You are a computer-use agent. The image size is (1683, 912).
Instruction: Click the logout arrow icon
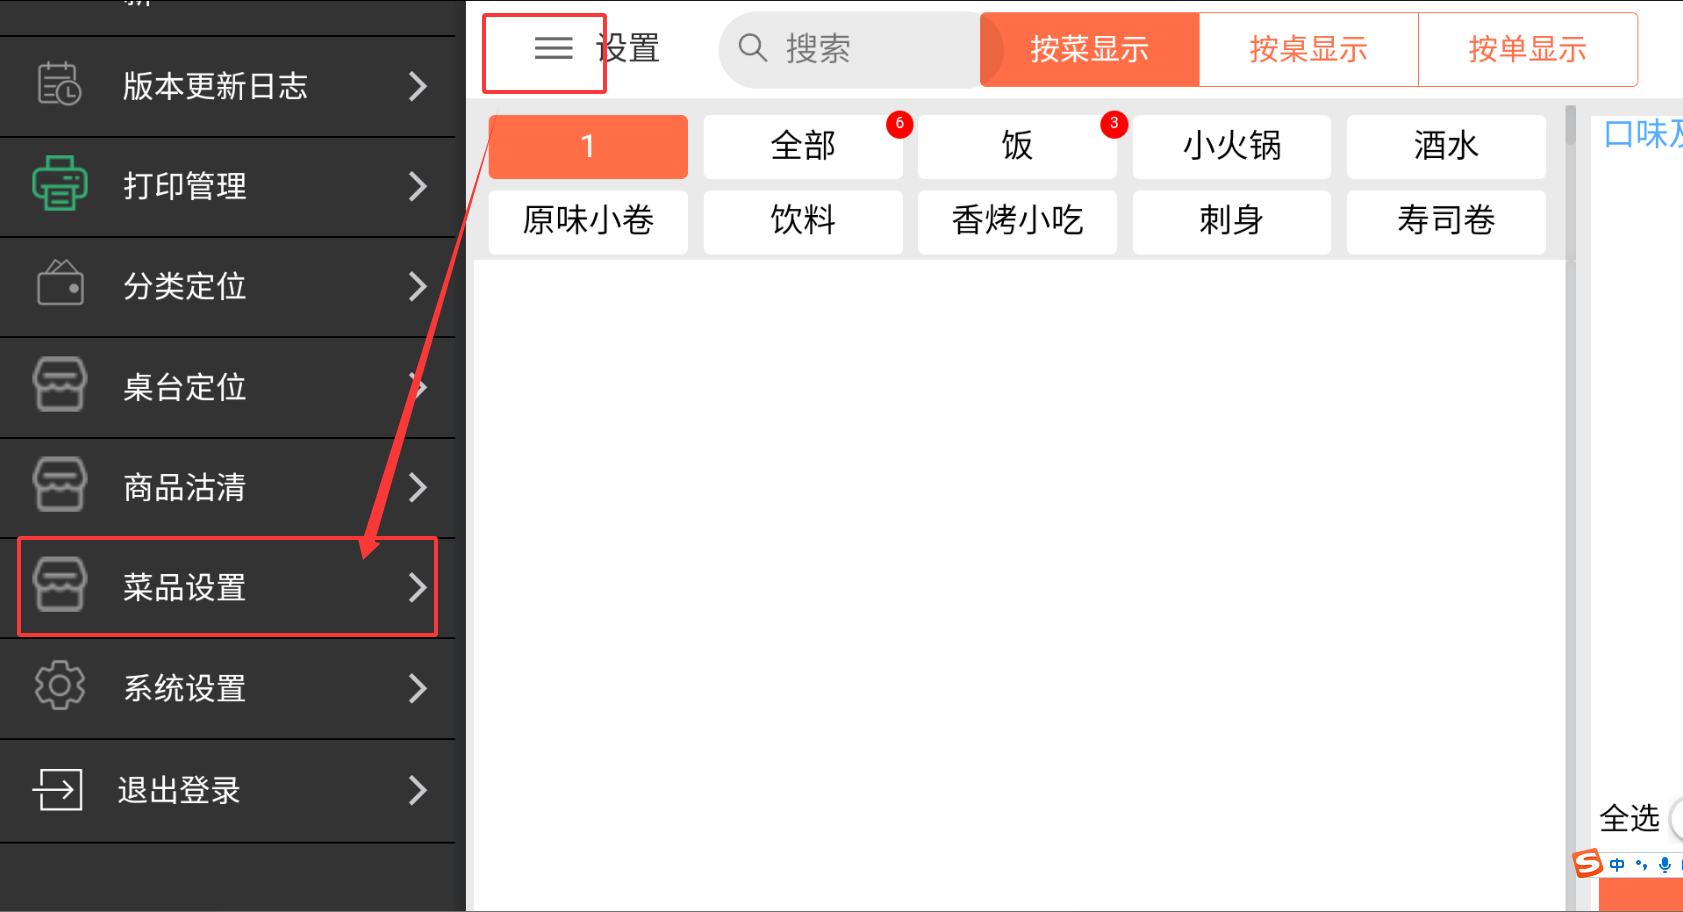tap(58, 789)
